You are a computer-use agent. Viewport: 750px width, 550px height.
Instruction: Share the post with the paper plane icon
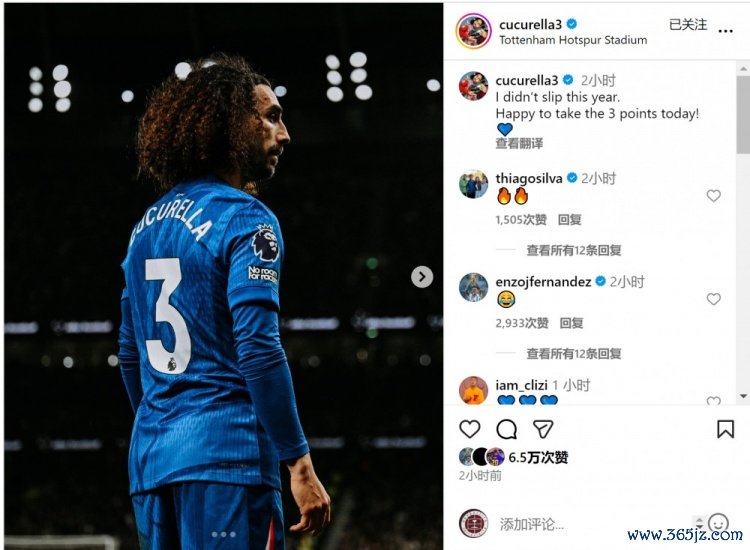543,429
